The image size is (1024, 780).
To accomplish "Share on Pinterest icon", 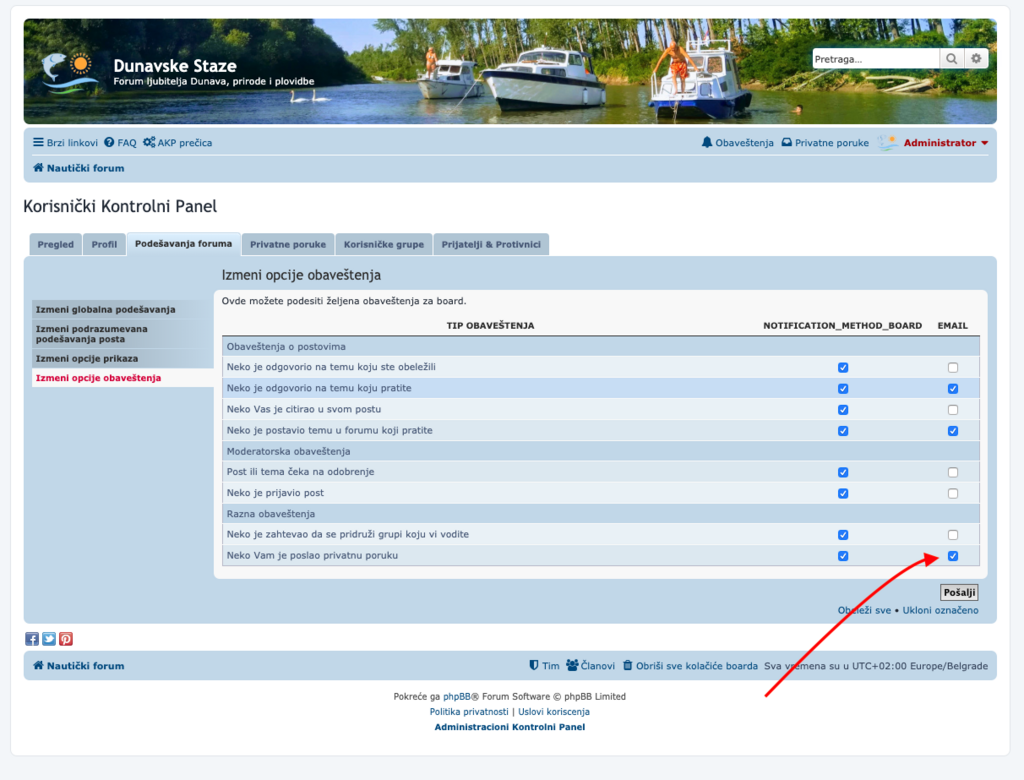I will point(66,639).
